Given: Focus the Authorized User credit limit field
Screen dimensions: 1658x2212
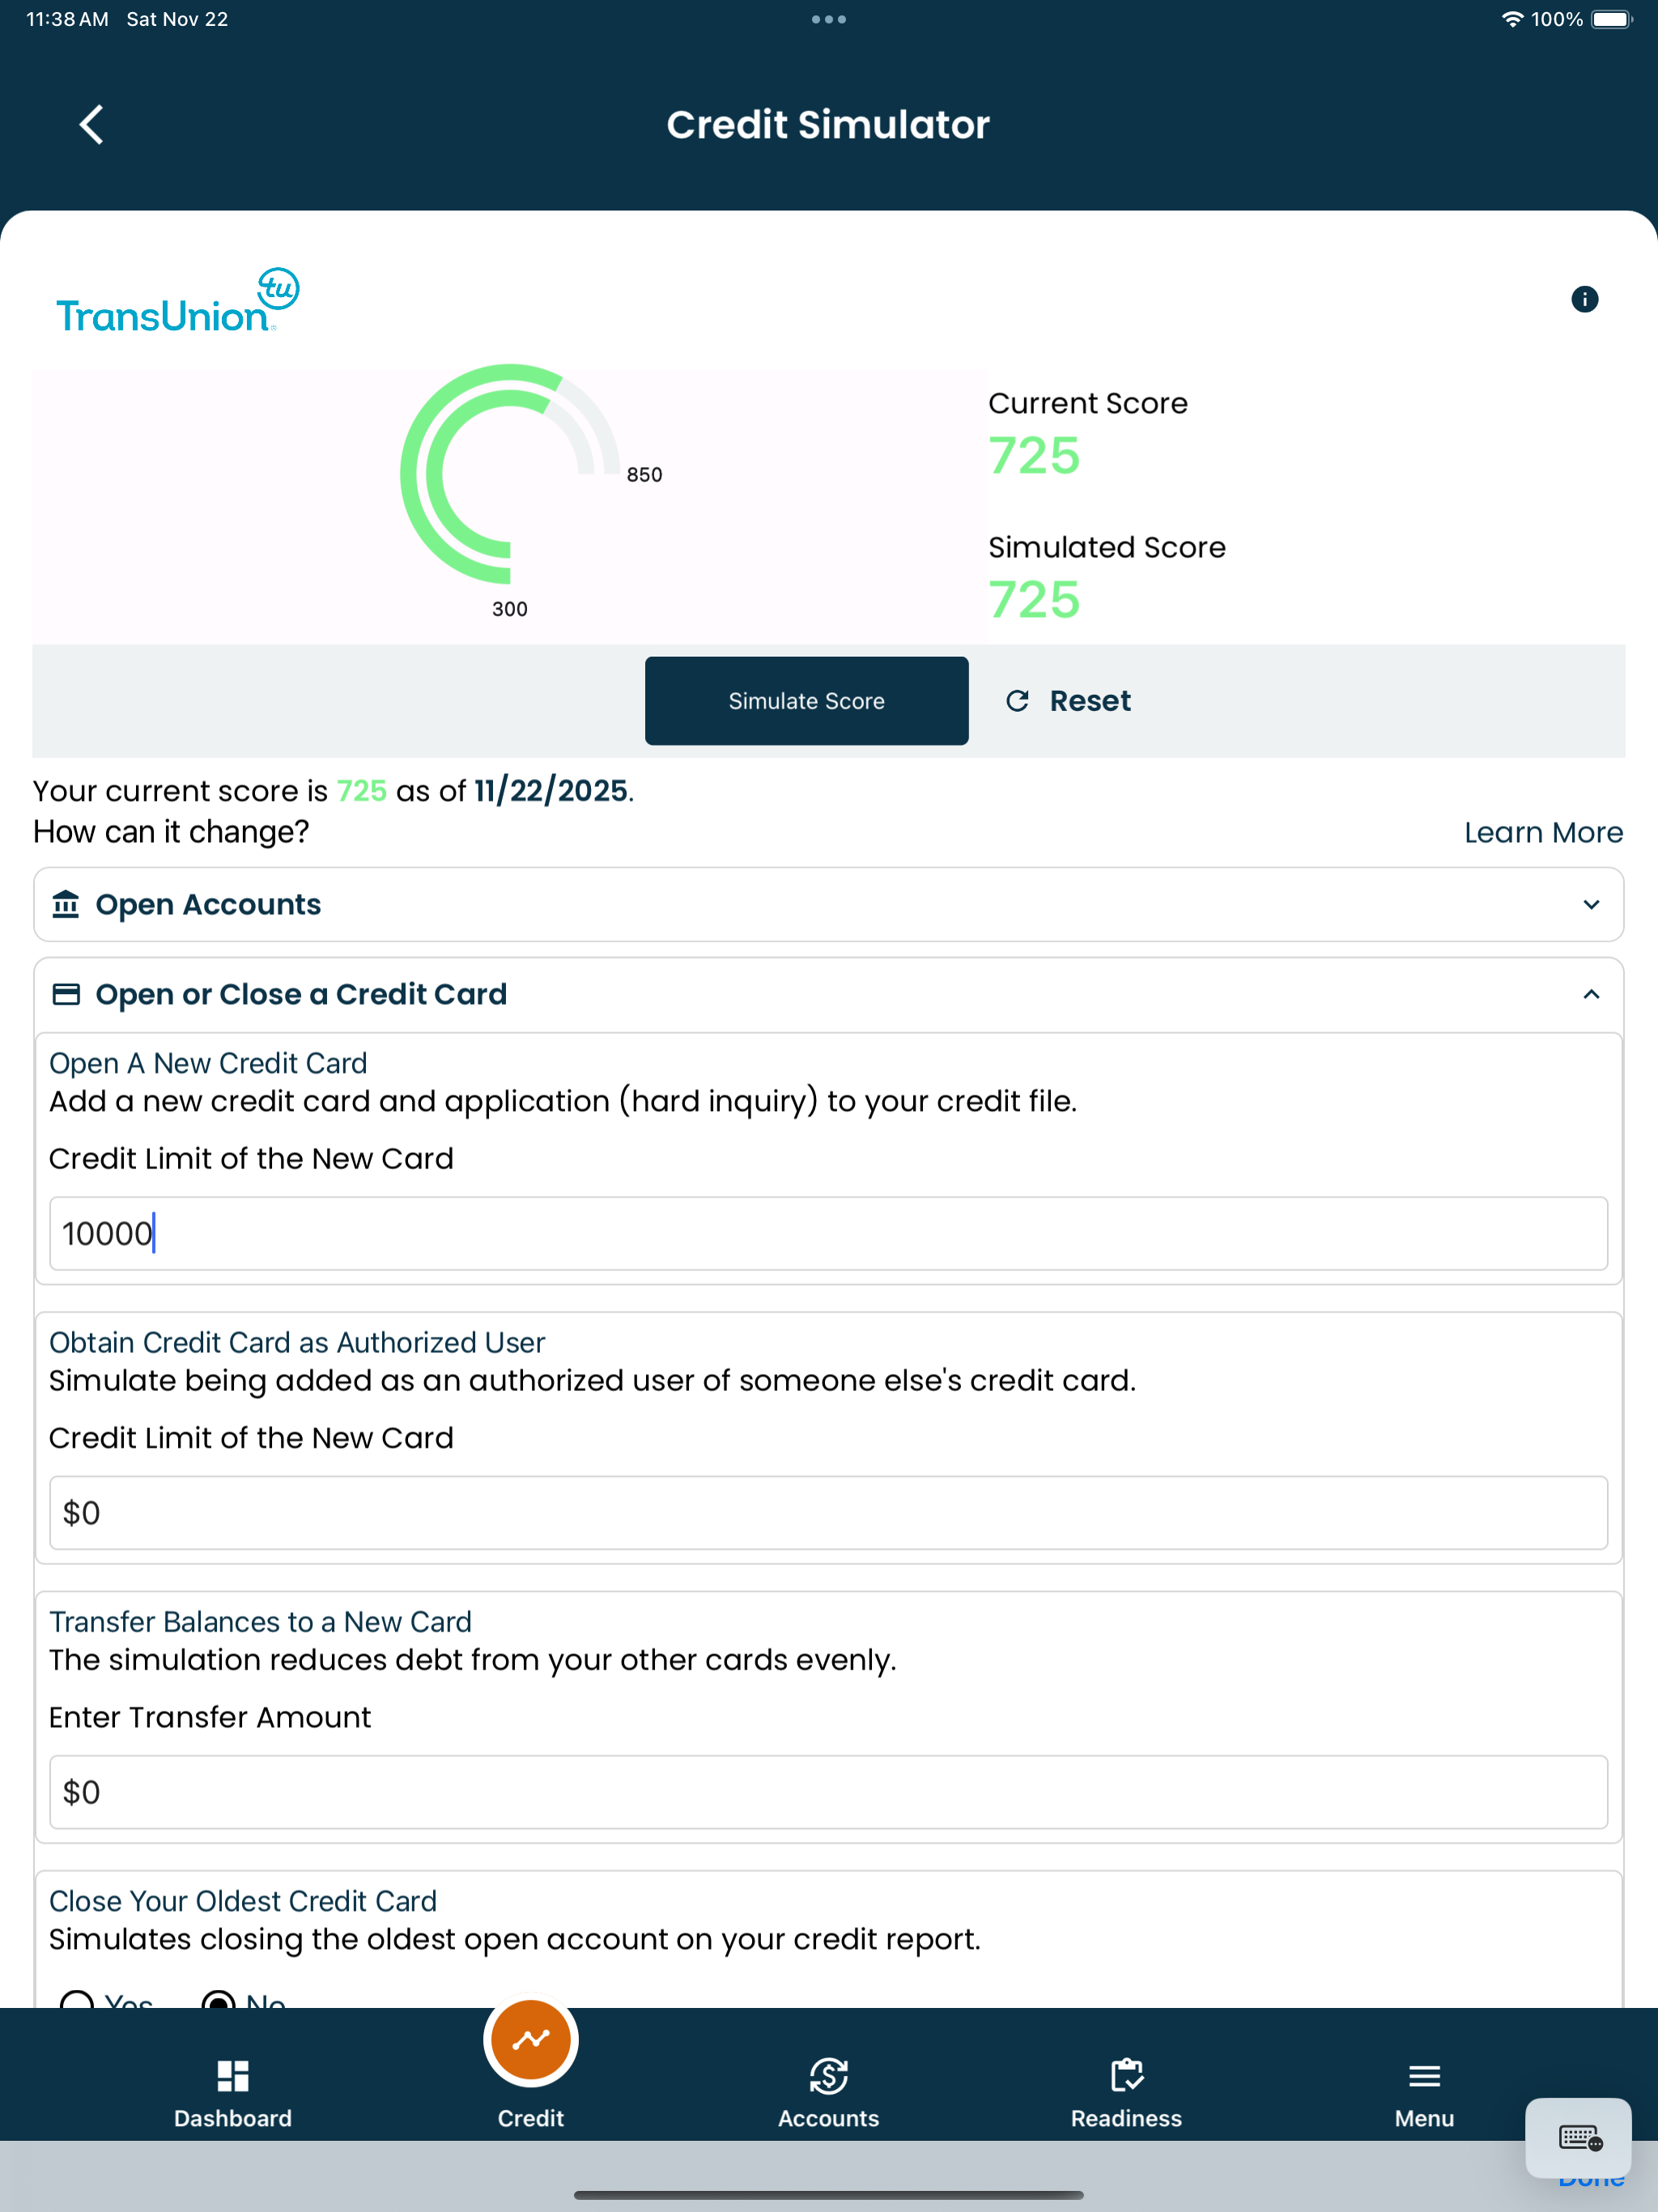Looking at the screenshot, I should pos(828,1513).
